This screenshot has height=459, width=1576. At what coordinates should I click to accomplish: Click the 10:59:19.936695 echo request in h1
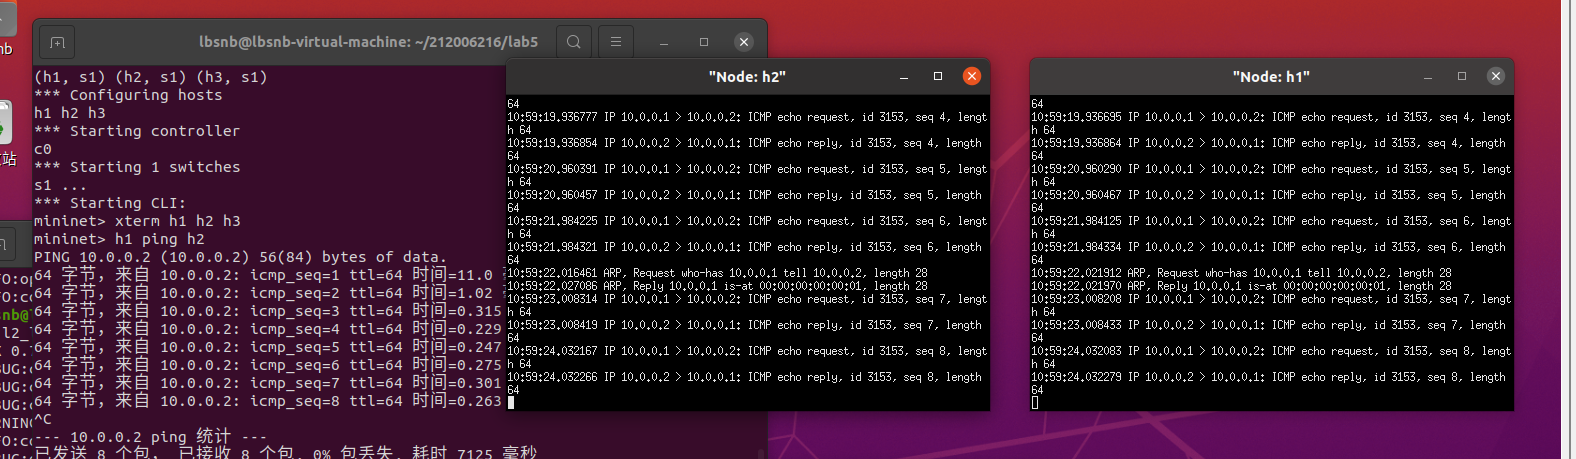coord(1271,123)
